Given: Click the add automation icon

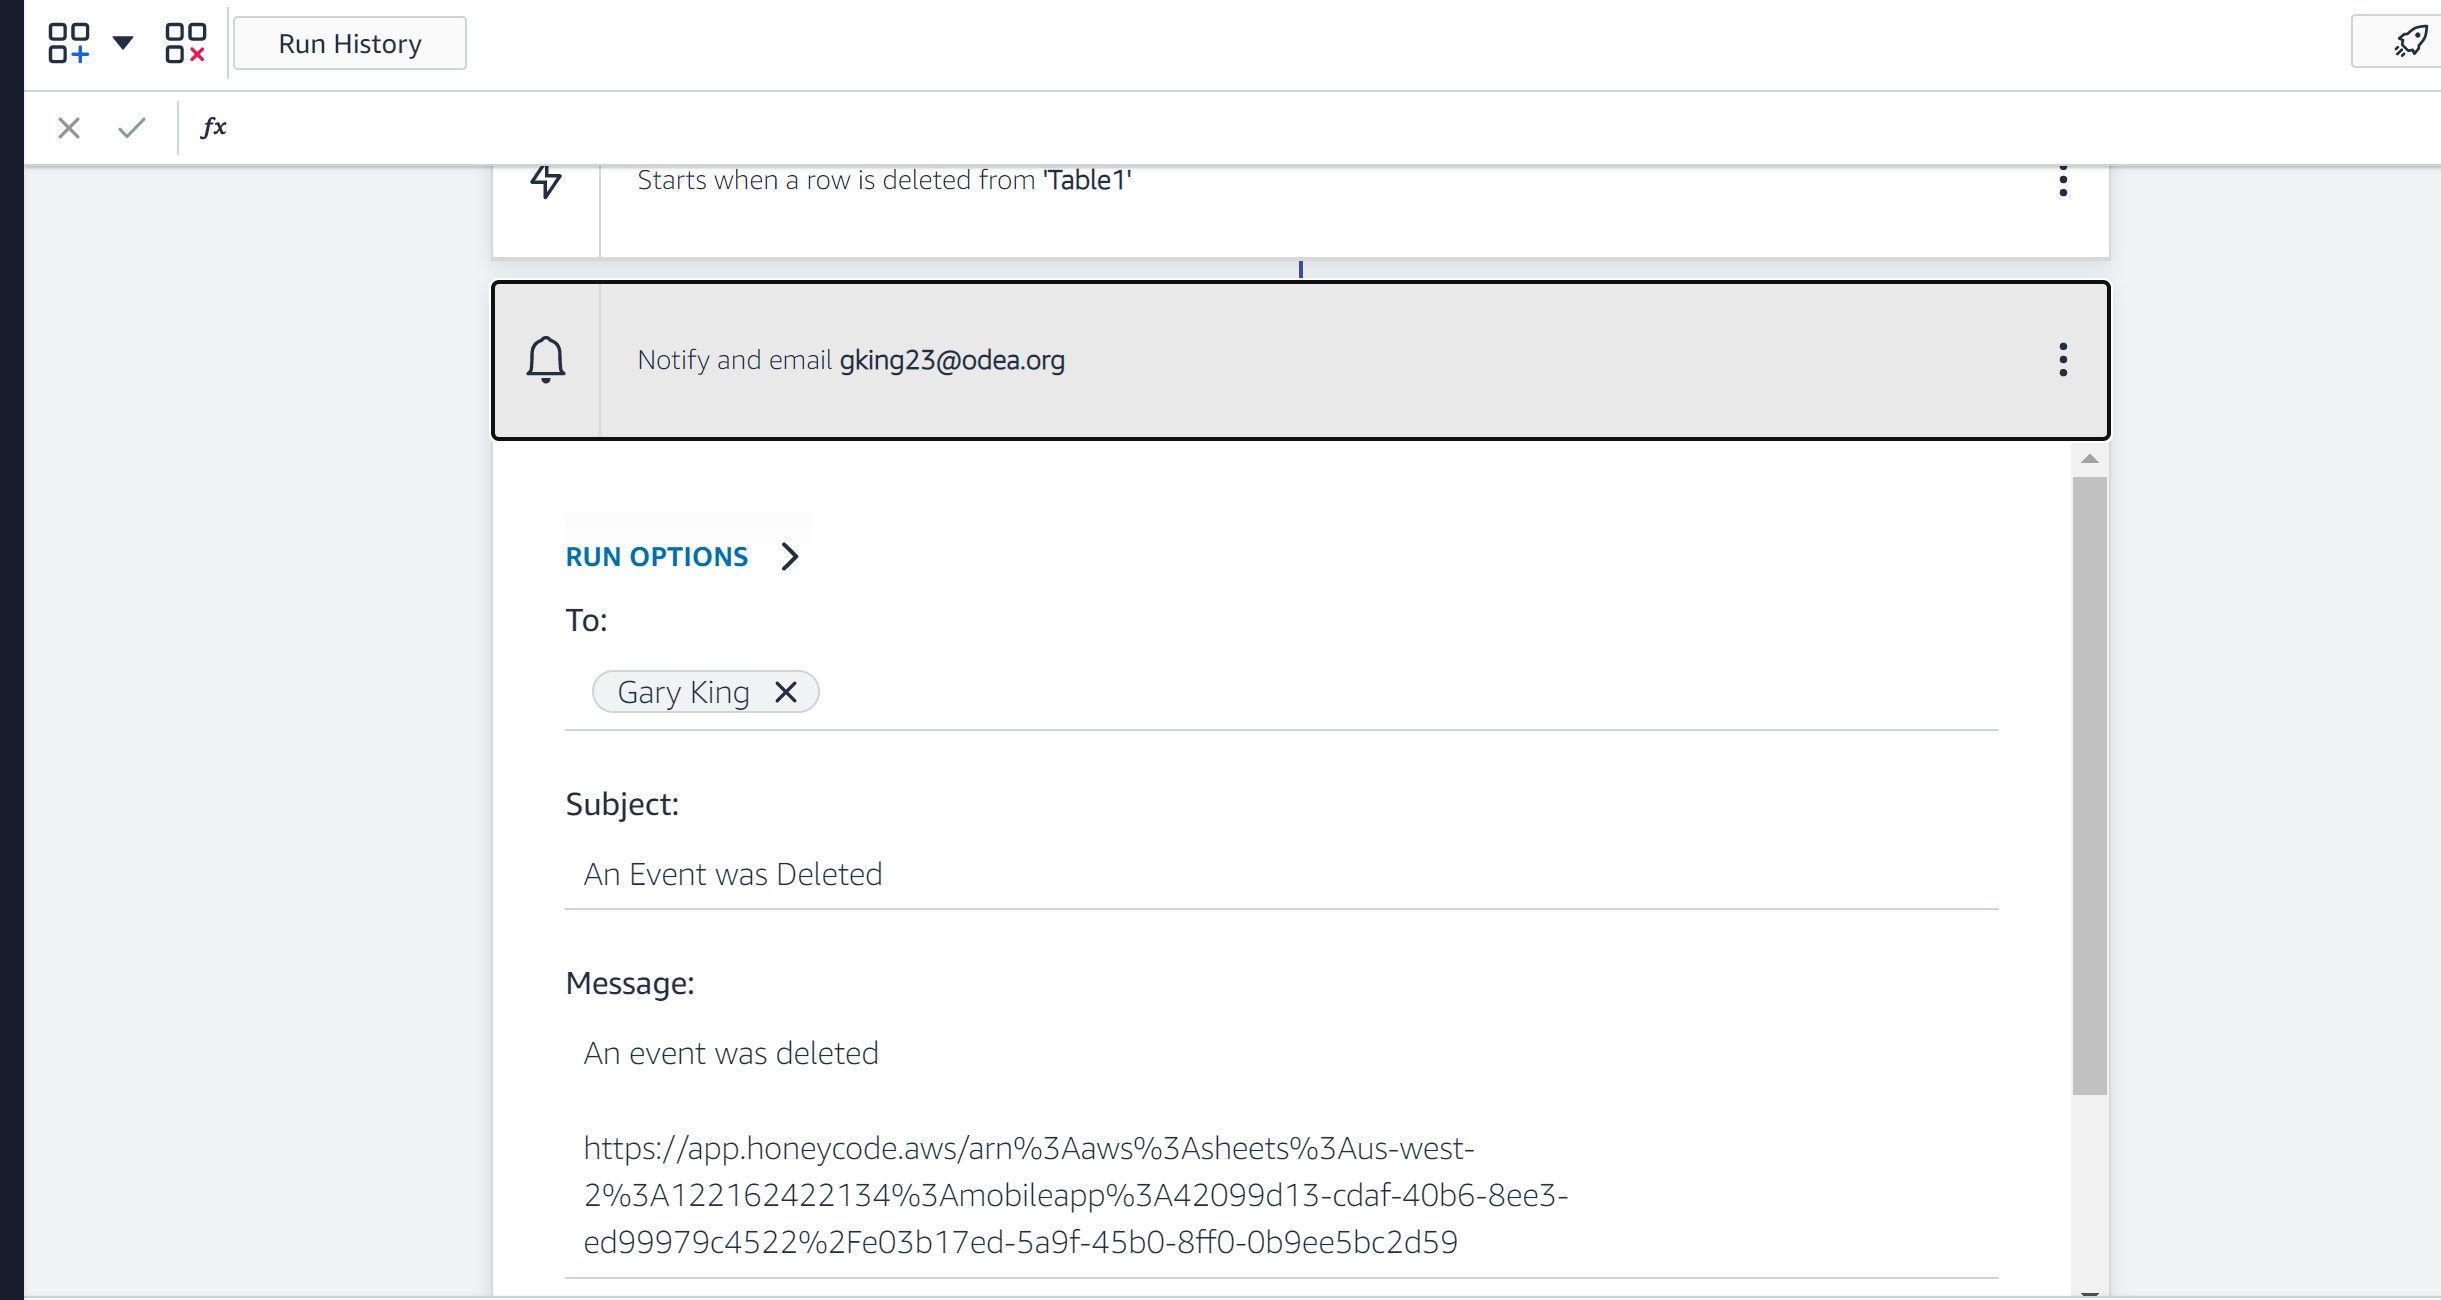Looking at the screenshot, I should point(68,43).
